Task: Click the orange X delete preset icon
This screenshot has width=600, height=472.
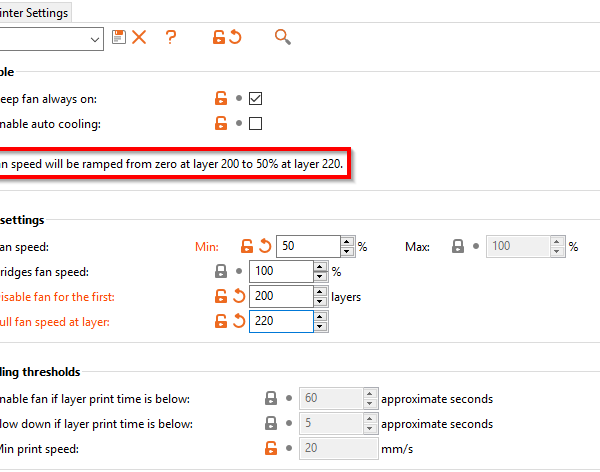Action: [x=139, y=37]
